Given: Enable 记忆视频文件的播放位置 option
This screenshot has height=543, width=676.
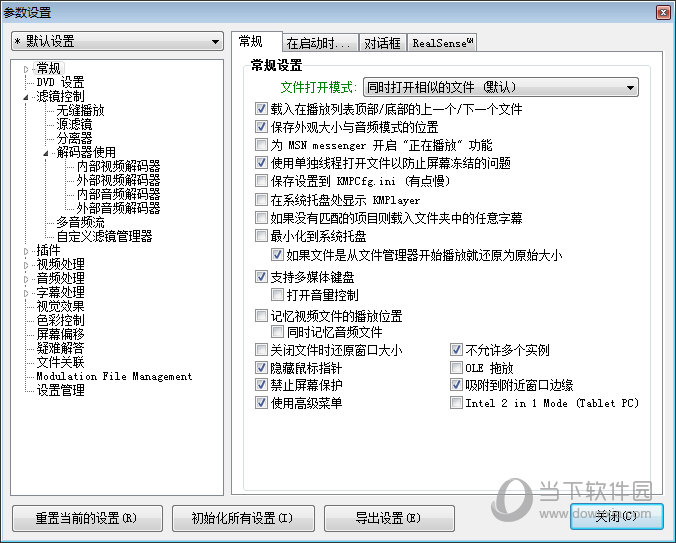Looking at the screenshot, I should pos(262,316).
